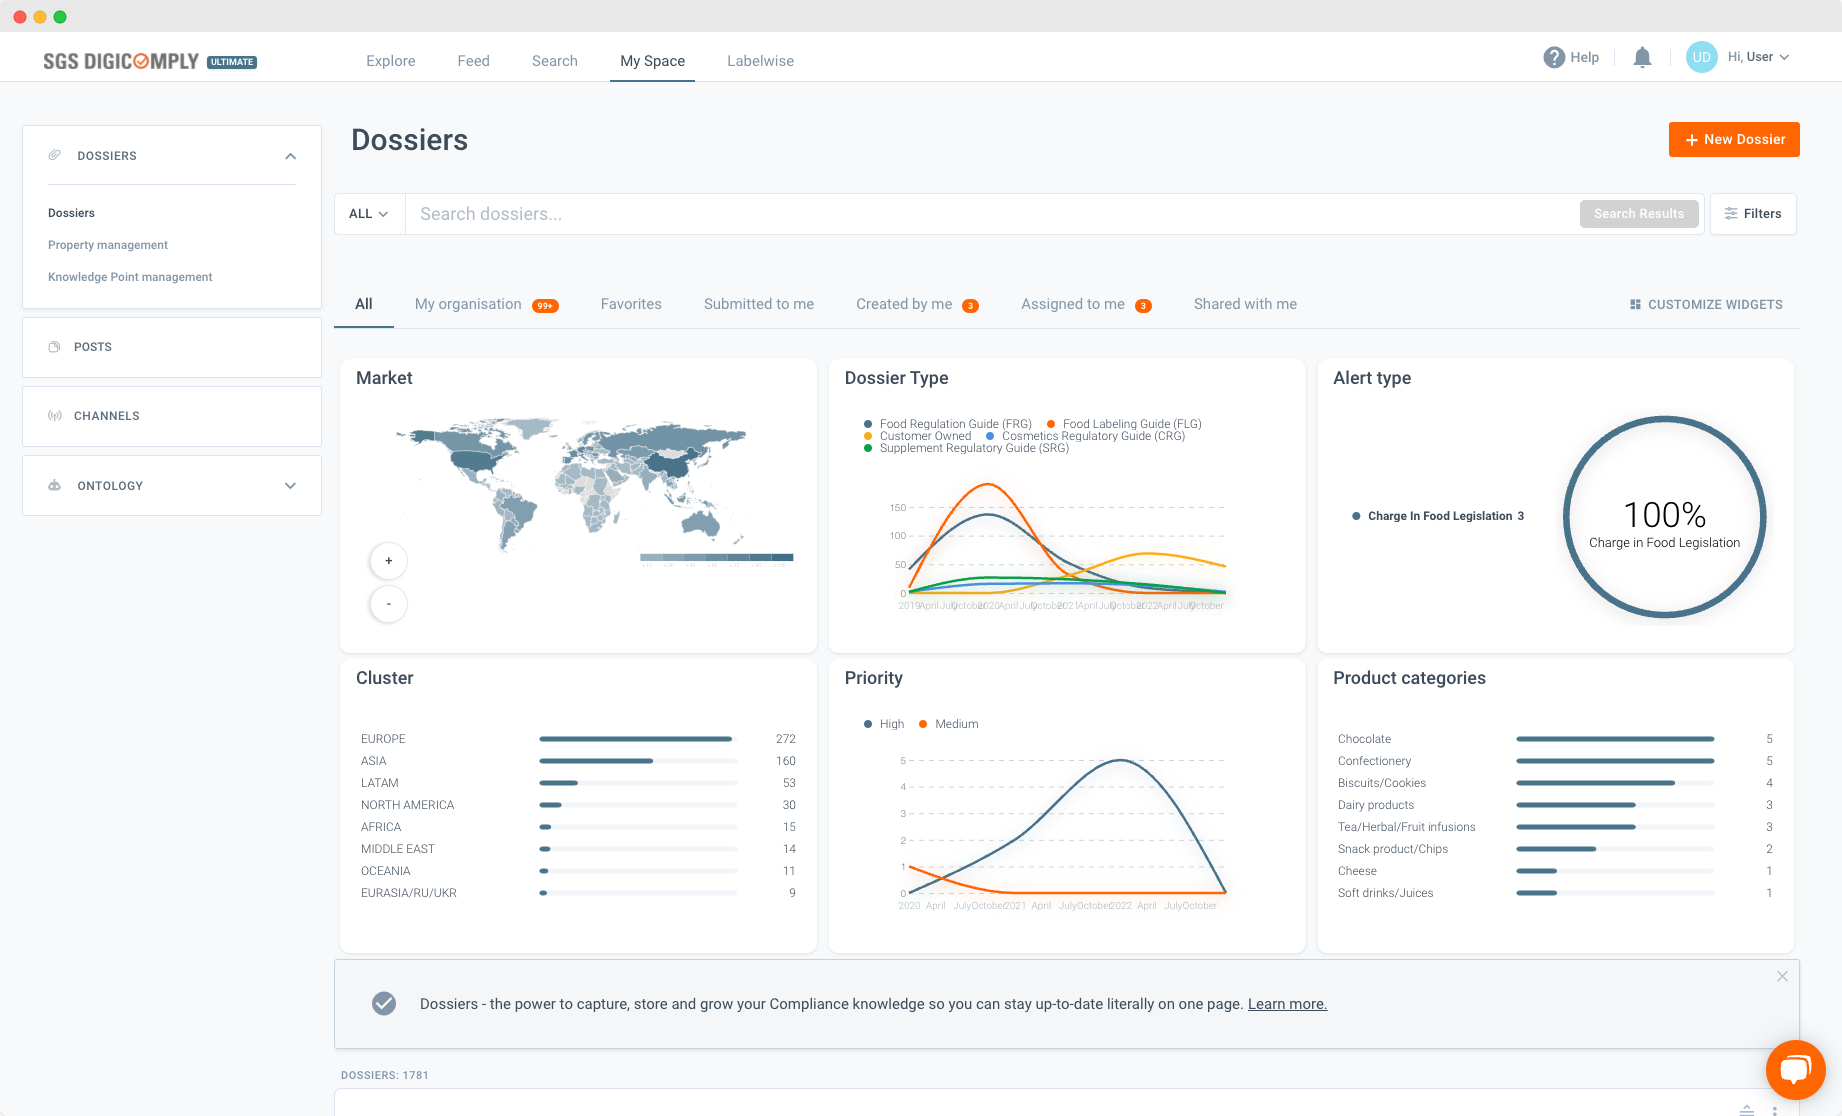Click the world map in Market widget

point(571,484)
